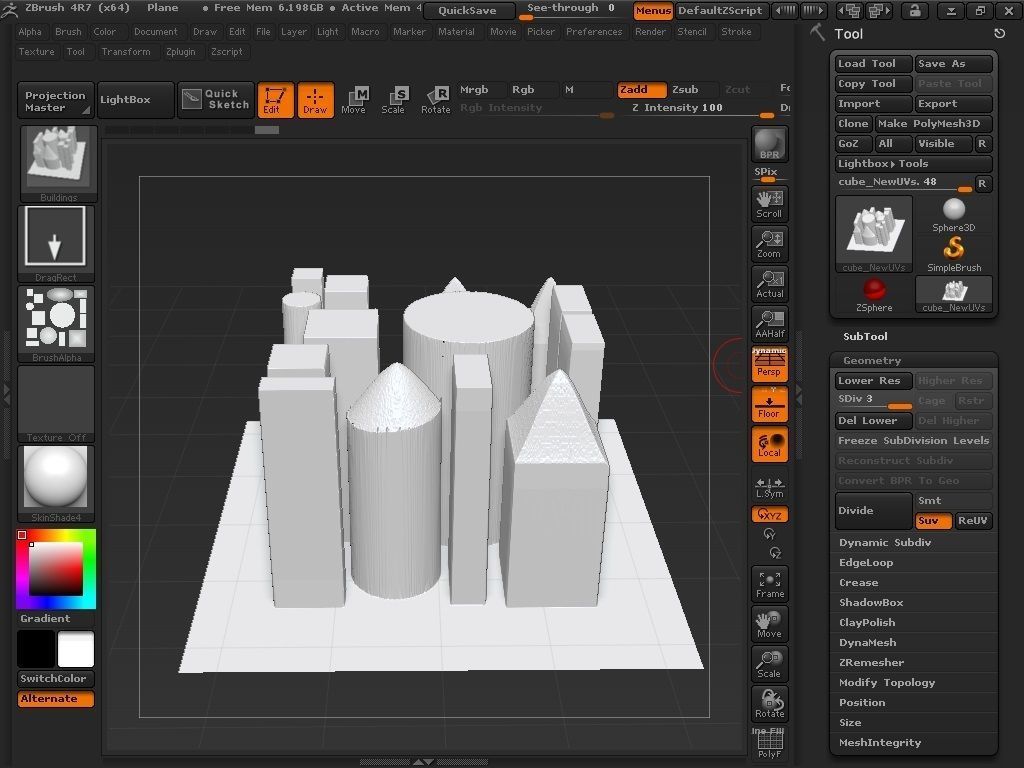Pick a color in the color picker
The height and width of the screenshot is (768, 1024).
[56, 569]
